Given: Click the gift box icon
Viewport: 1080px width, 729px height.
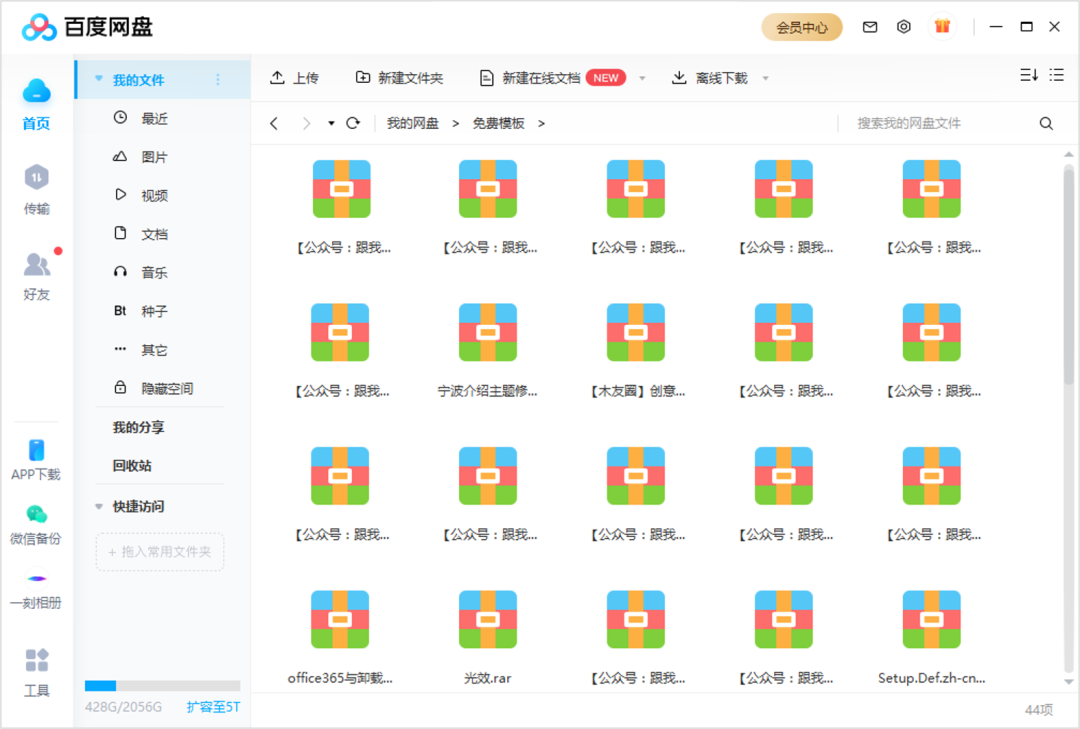Looking at the screenshot, I should pyautogui.click(x=942, y=27).
